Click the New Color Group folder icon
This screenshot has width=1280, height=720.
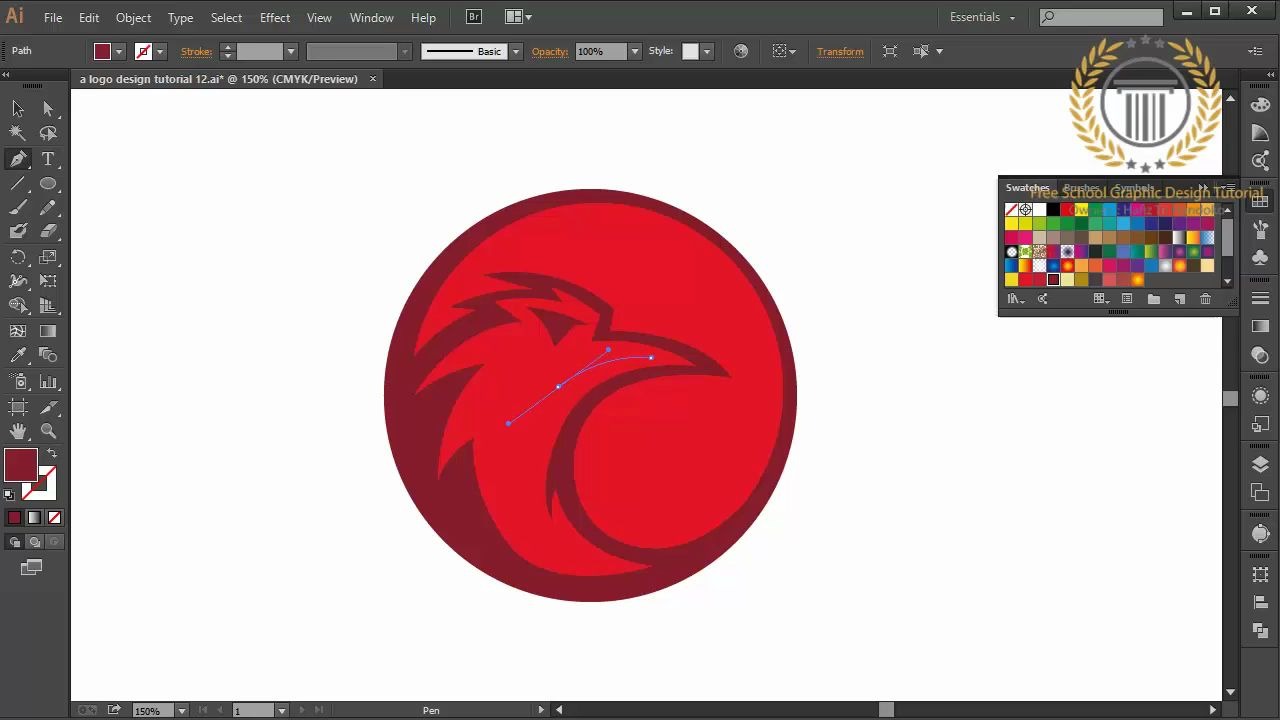(x=1153, y=298)
